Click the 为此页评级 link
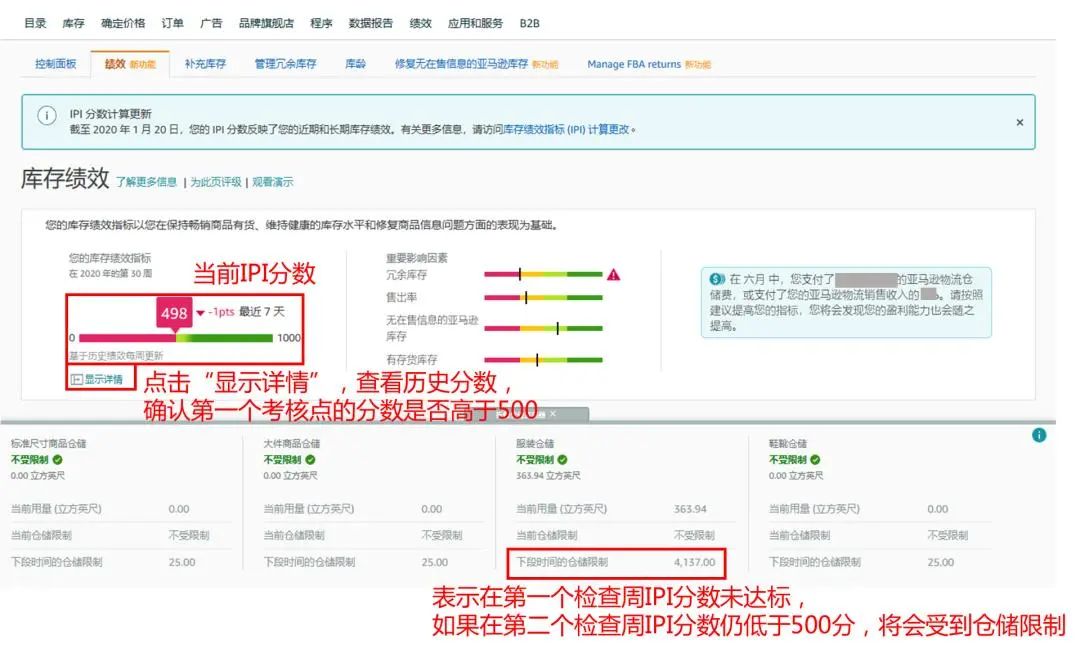Viewport: 1080px width, 653px height. coord(216,182)
